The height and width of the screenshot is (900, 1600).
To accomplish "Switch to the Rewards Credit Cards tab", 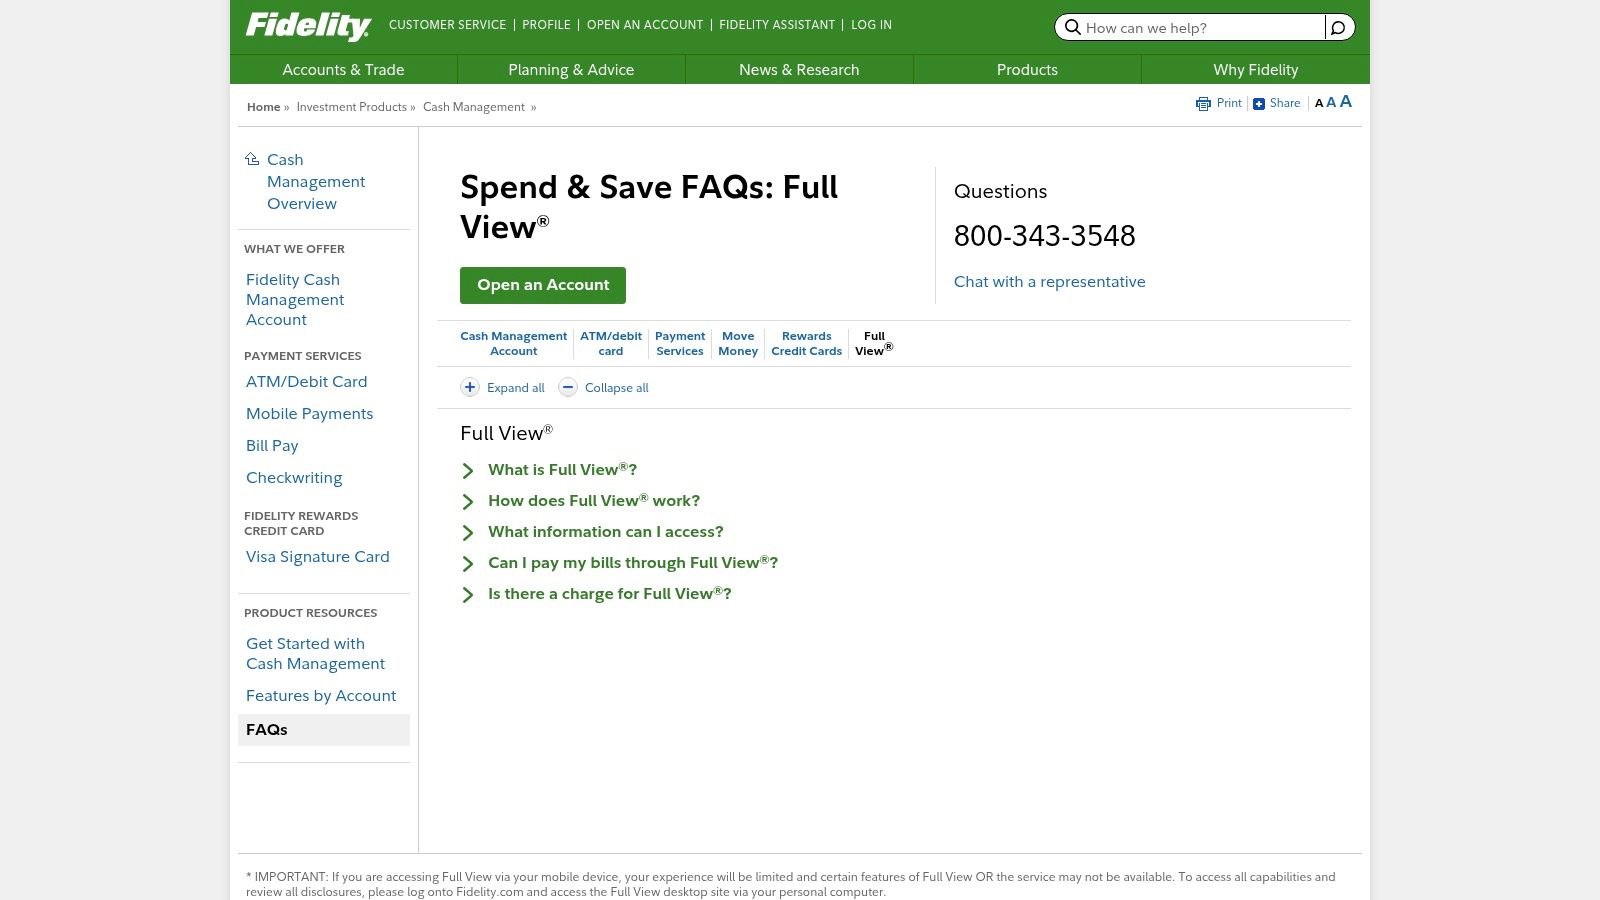I will point(806,343).
